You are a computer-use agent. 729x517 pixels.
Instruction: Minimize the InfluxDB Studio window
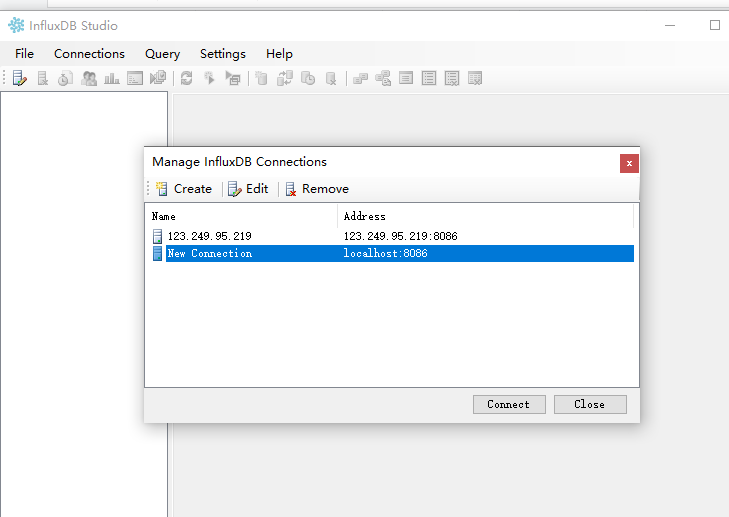pos(670,25)
